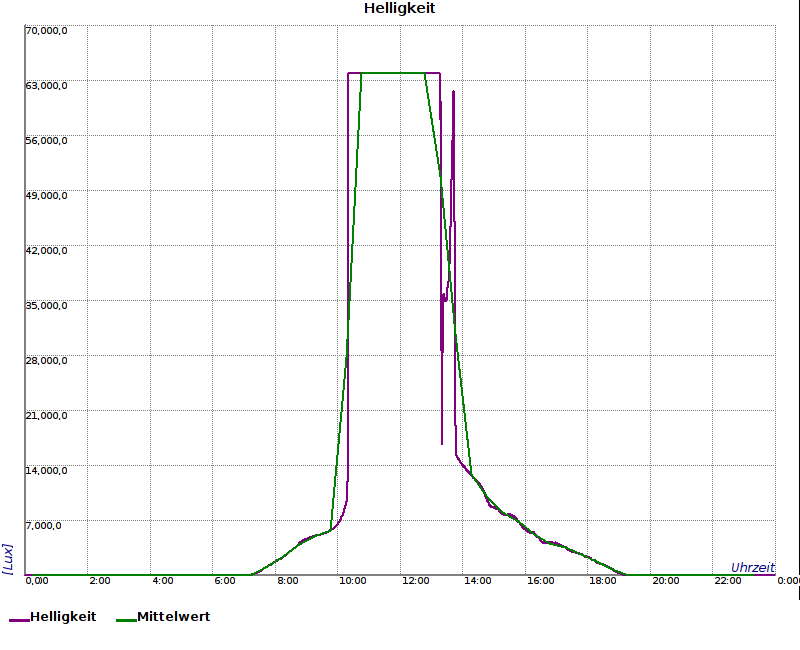Click the 21,000,0 y-axis value
Viewport: 800px width, 650px height.
coord(46,416)
